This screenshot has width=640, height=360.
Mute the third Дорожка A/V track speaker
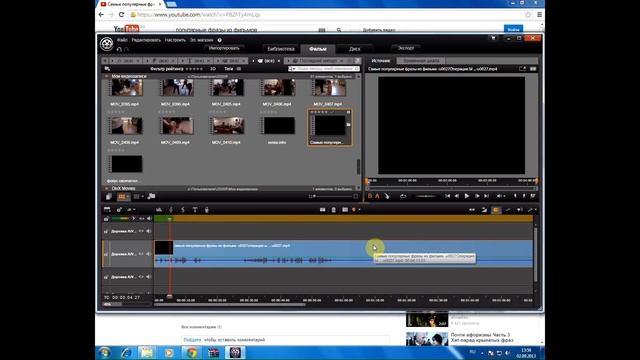149,277
